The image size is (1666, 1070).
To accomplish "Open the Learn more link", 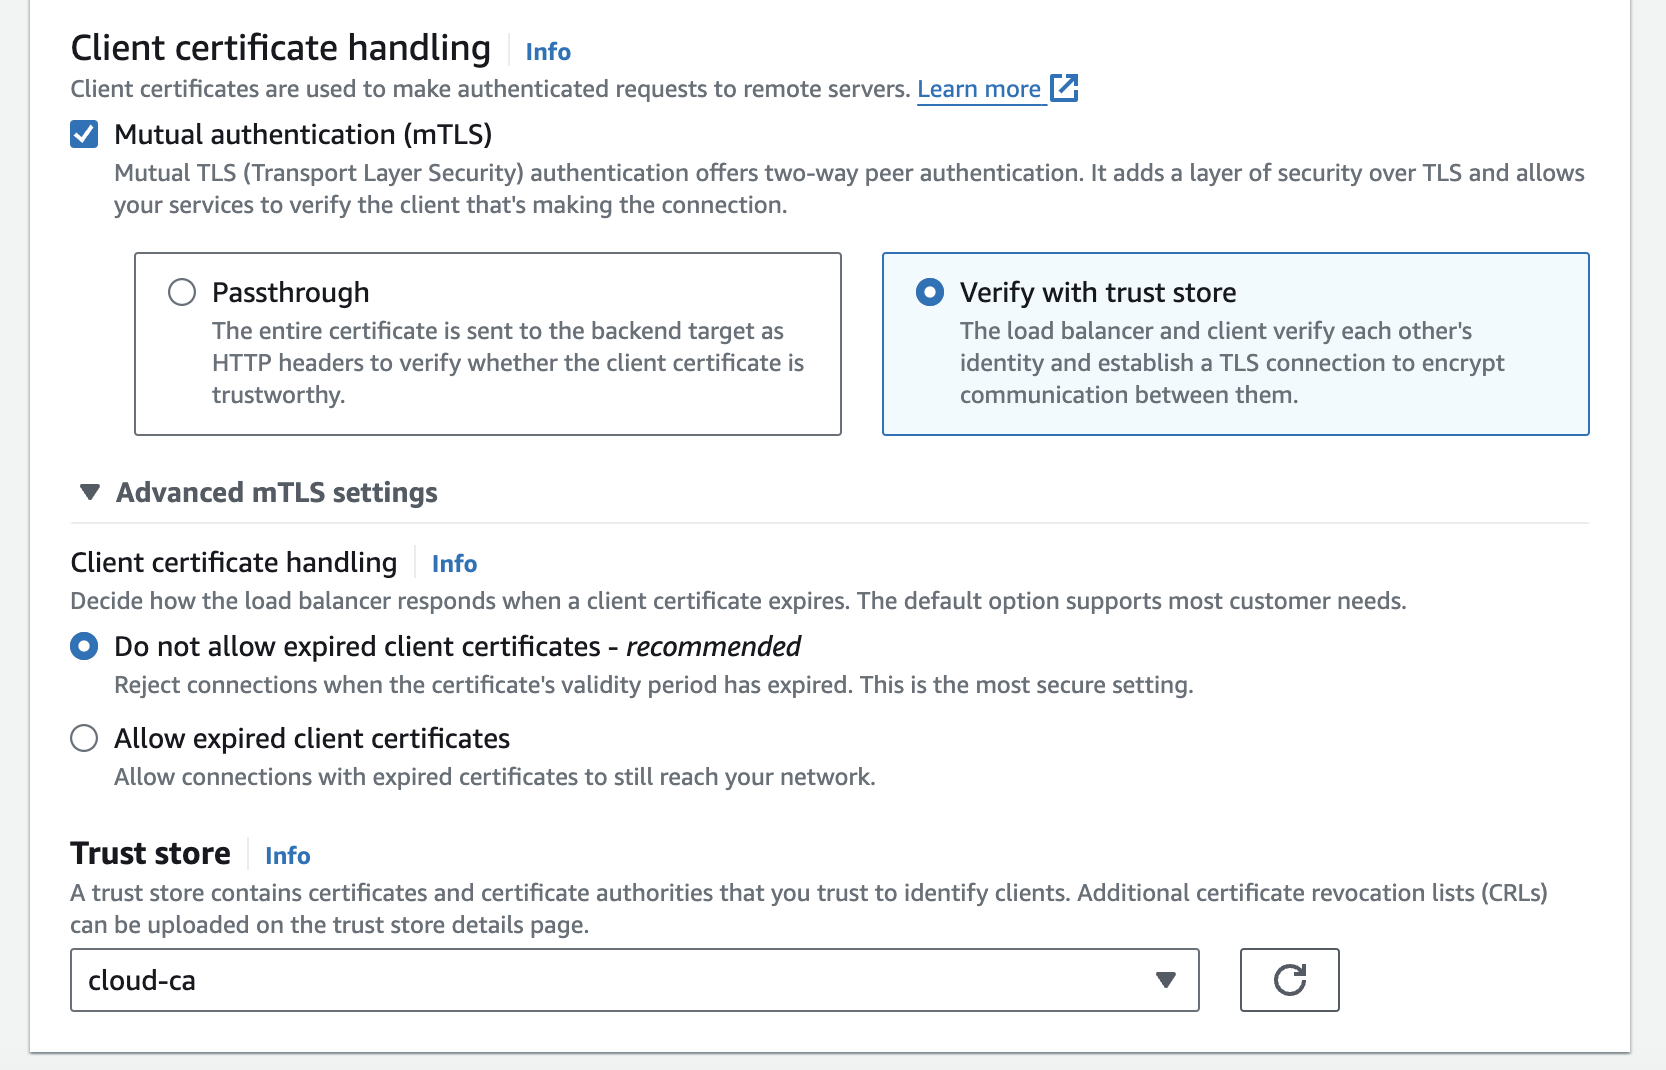I will (979, 89).
